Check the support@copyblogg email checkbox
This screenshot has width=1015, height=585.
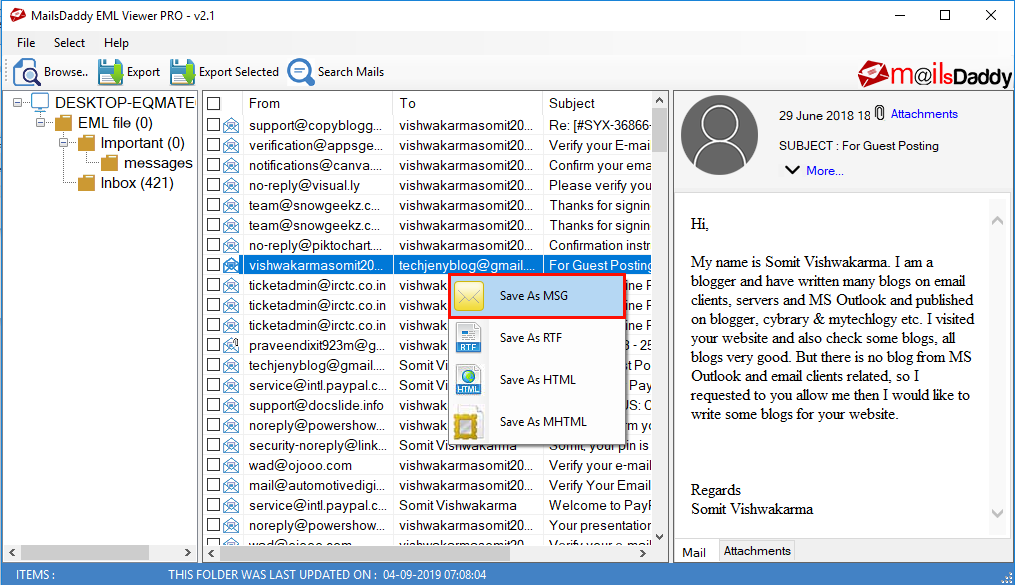[214, 125]
